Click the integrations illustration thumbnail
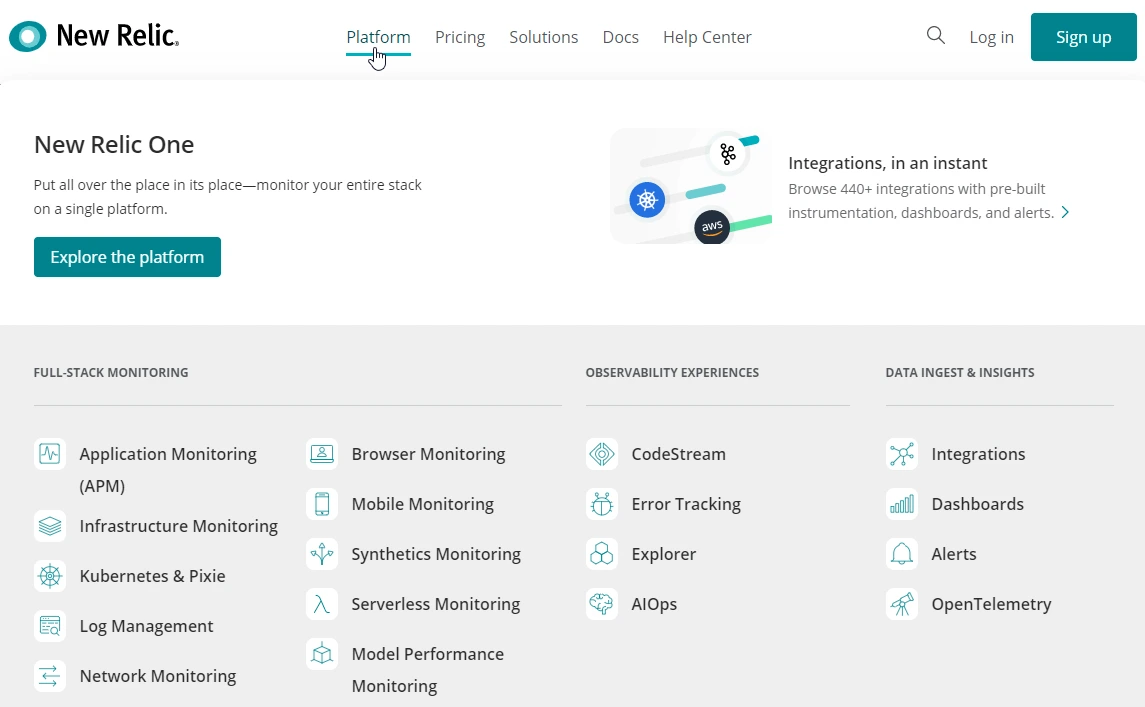This screenshot has width=1145, height=707. pyautogui.click(x=690, y=186)
